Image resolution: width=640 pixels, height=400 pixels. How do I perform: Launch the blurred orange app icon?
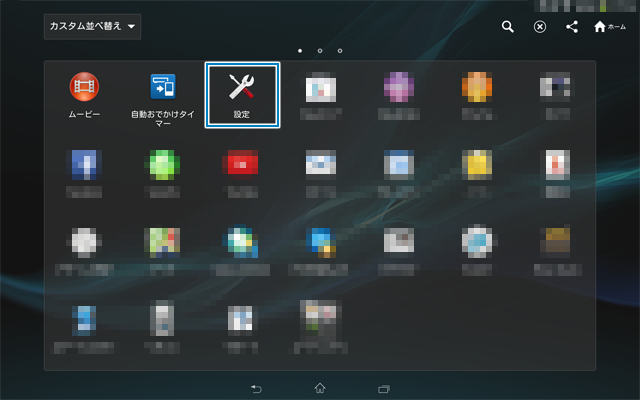(x=477, y=89)
